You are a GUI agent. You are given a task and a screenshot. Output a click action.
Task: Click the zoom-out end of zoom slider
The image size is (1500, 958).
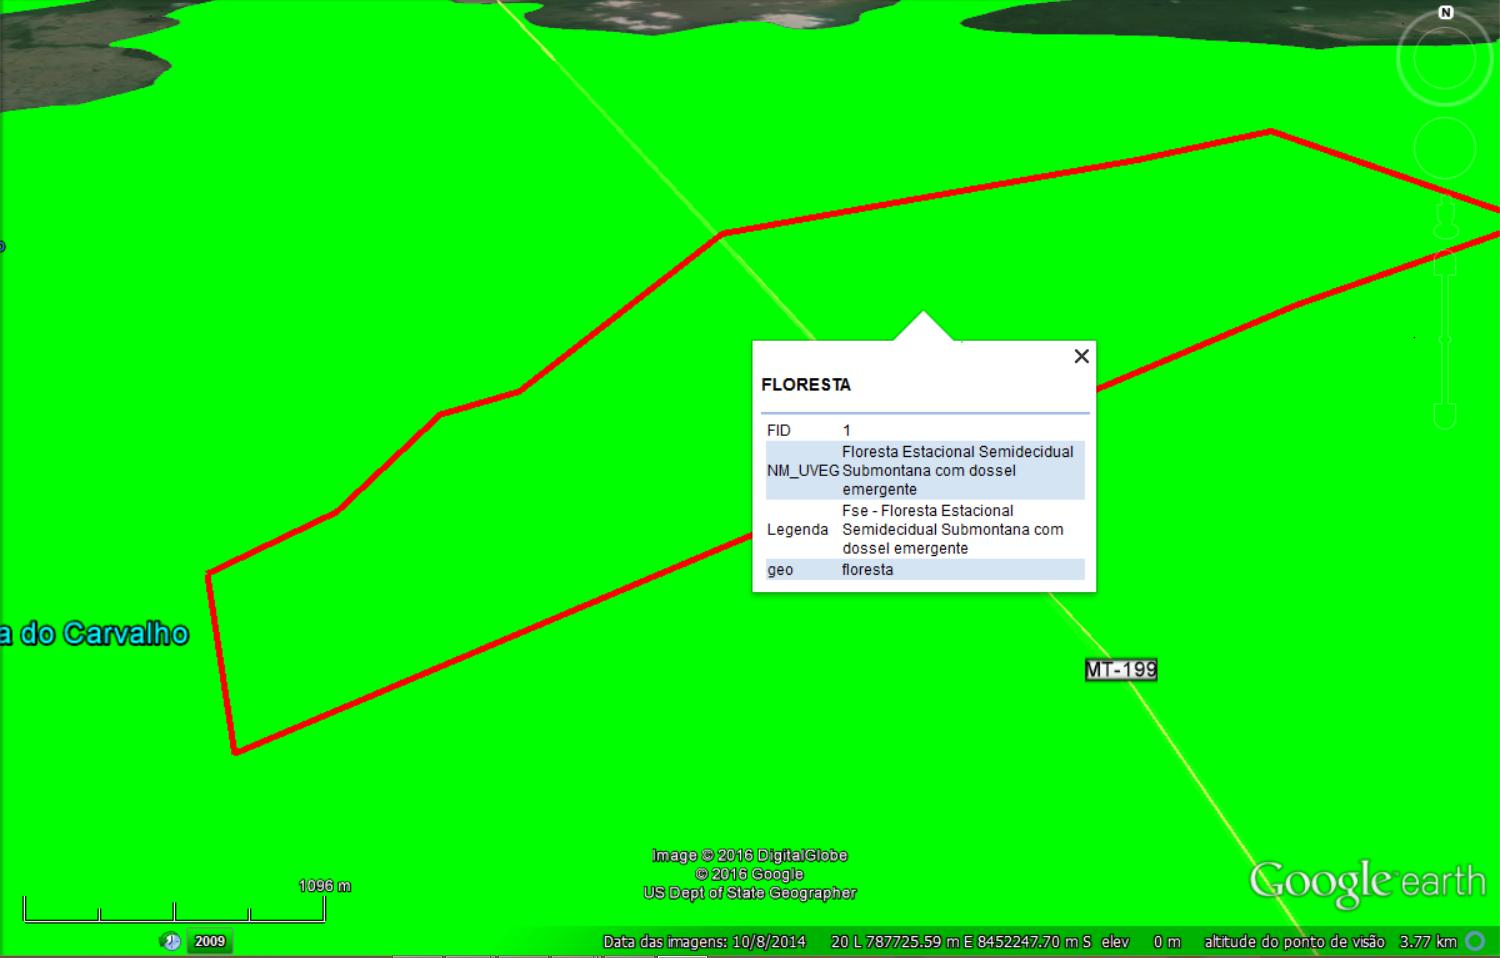click(x=1445, y=415)
